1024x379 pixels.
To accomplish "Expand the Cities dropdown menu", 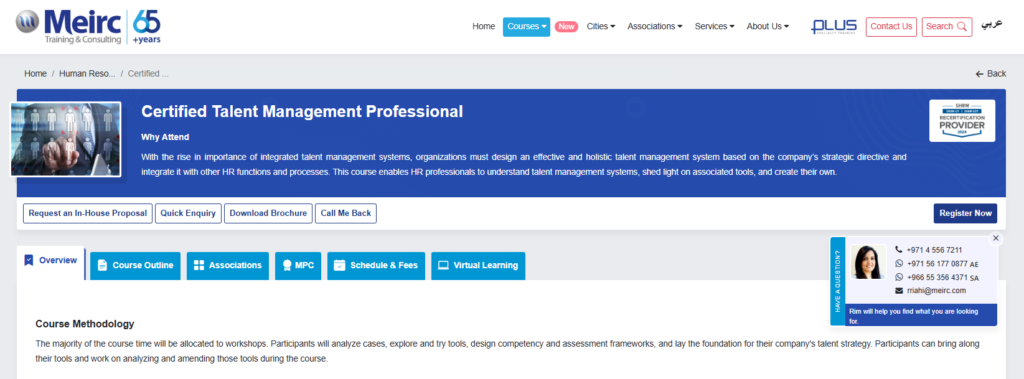I will (601, 27).
